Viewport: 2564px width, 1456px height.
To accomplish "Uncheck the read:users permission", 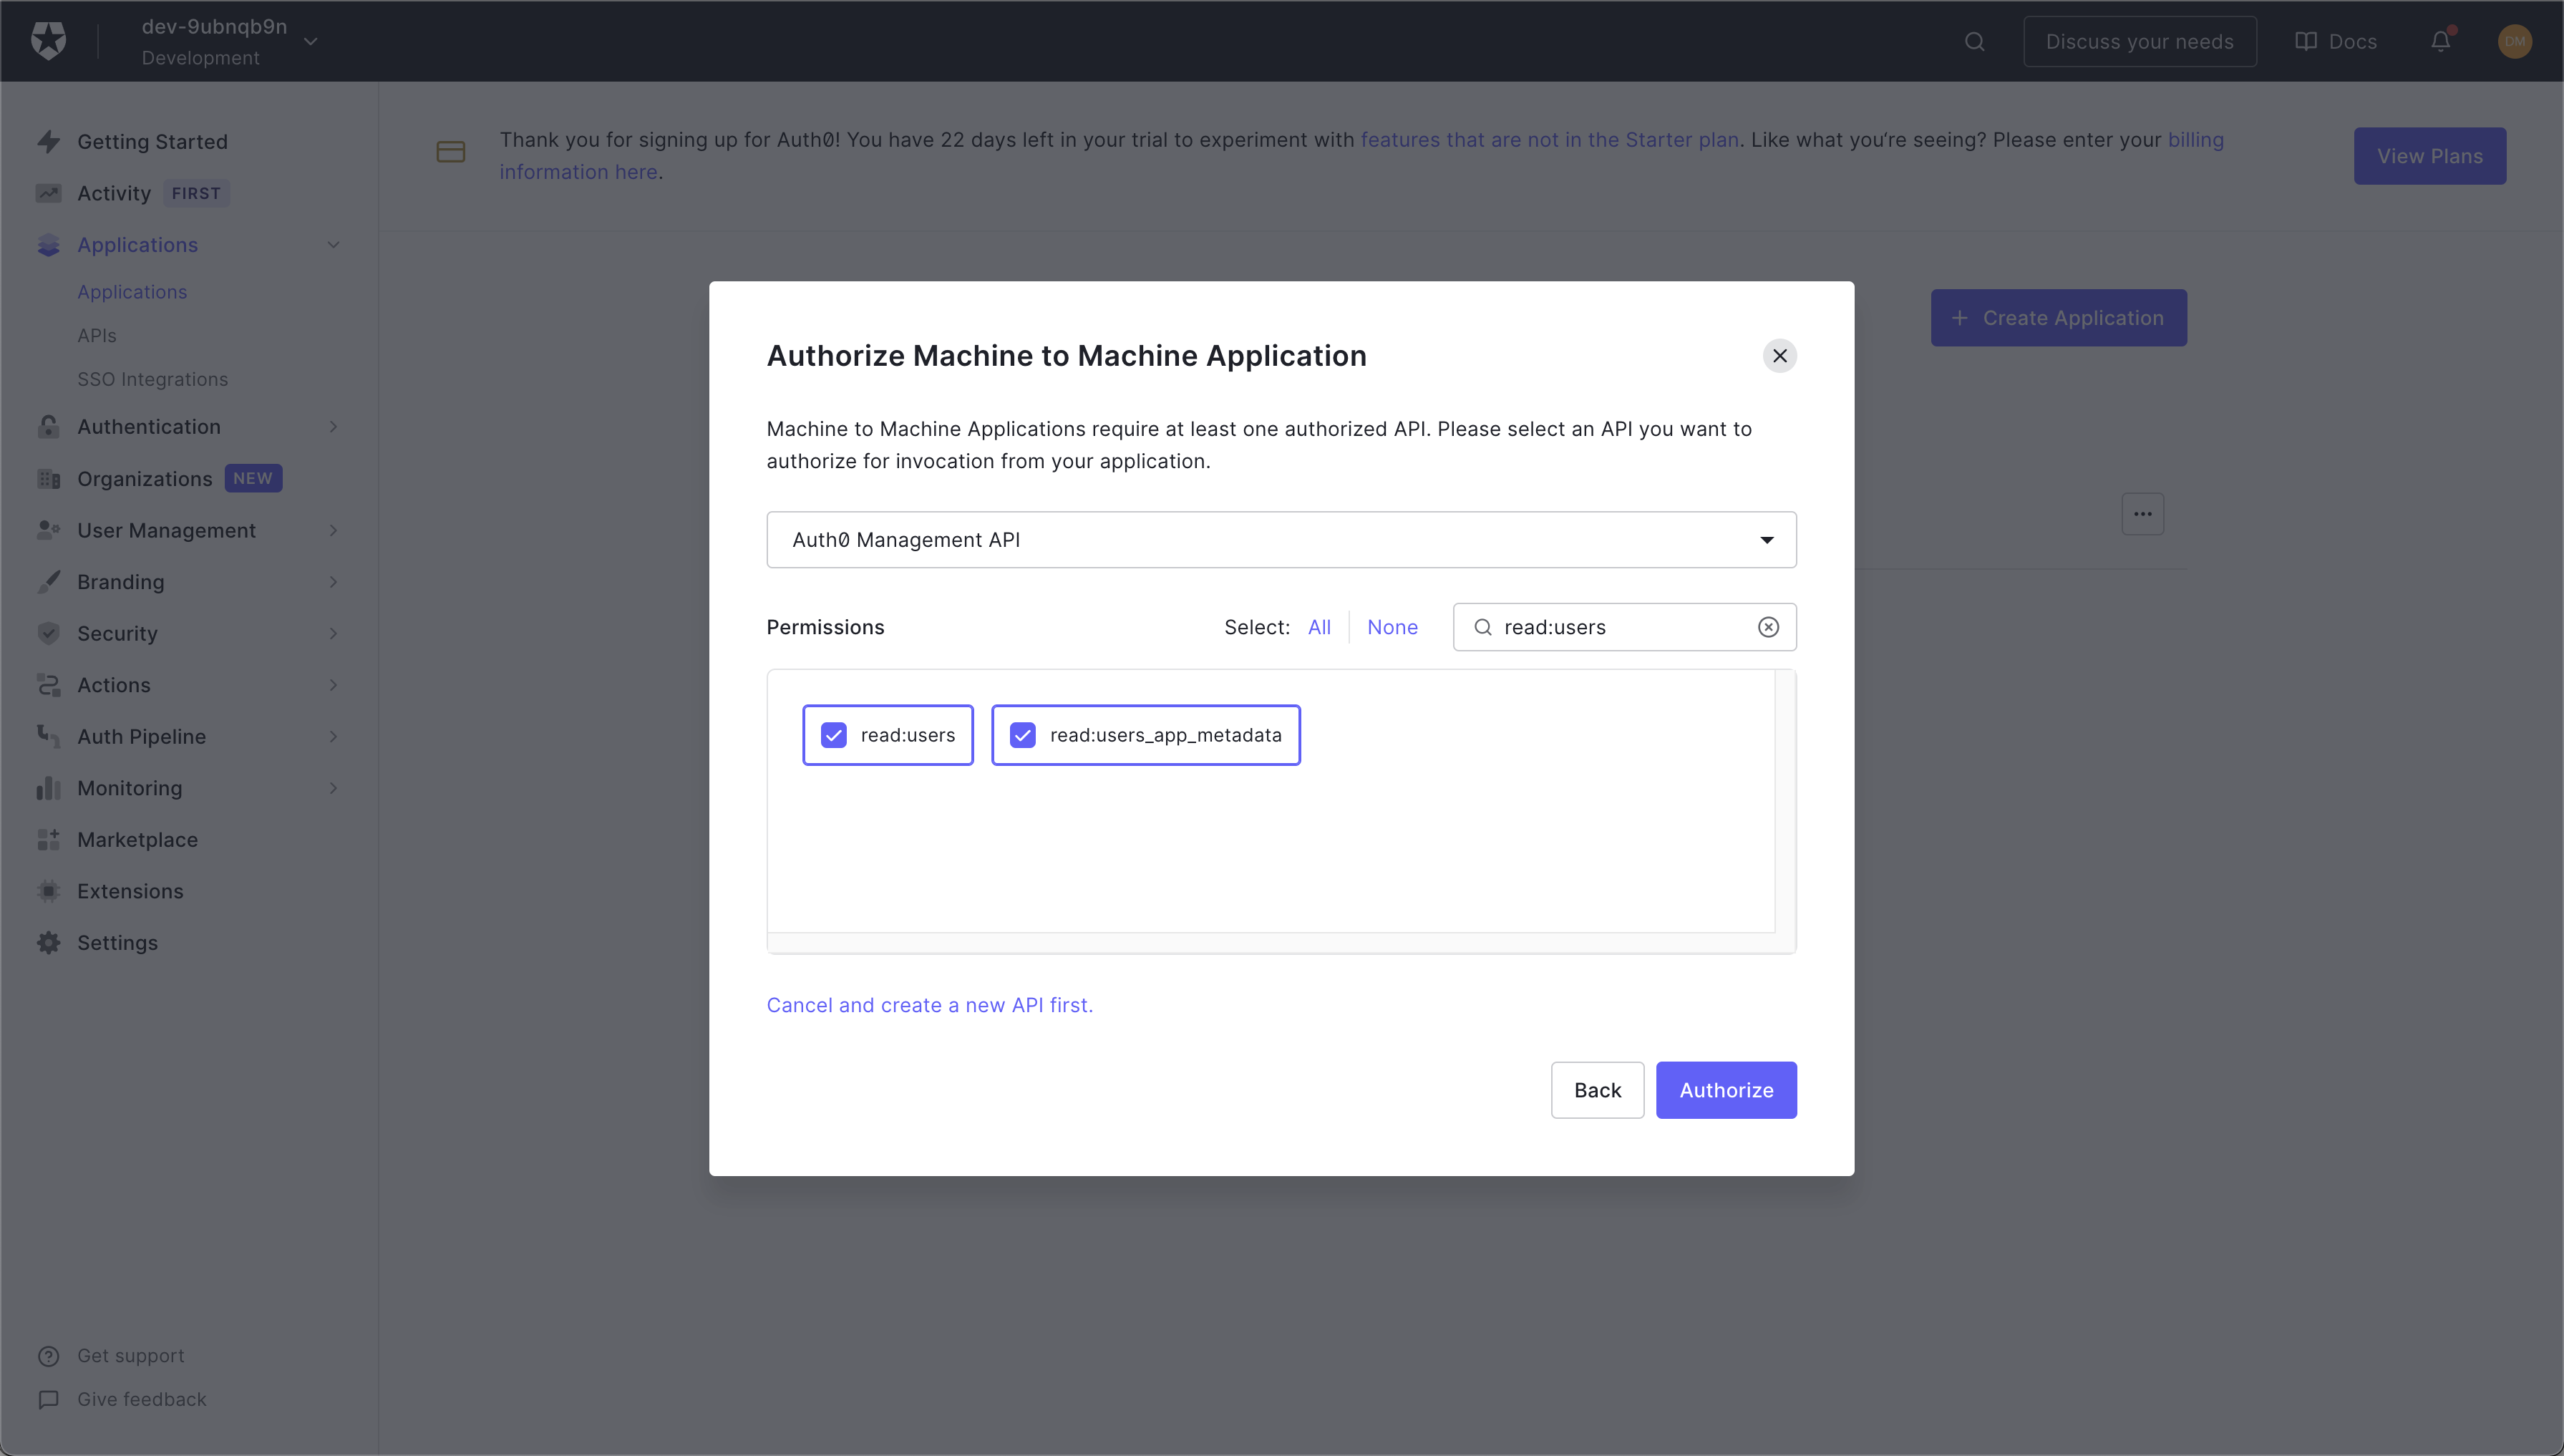I will pyautogui.click(x=833, y=735).
